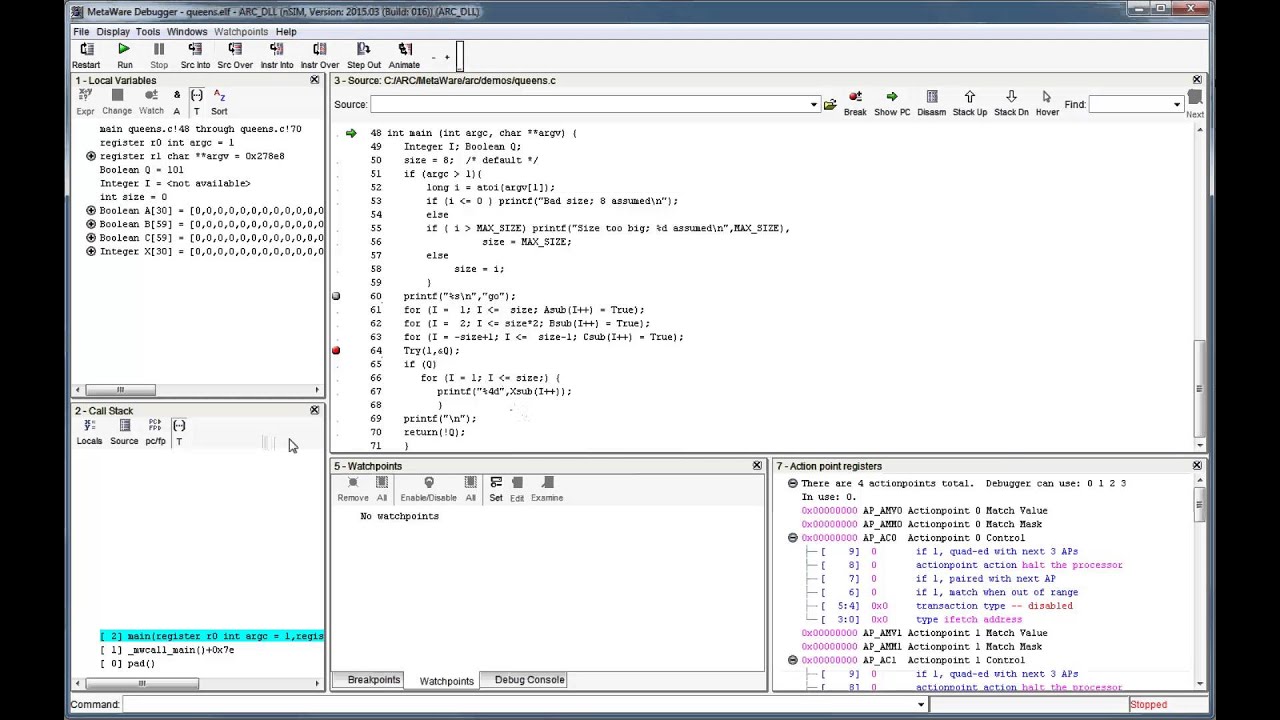Open the Display menu

pos(113,32)
